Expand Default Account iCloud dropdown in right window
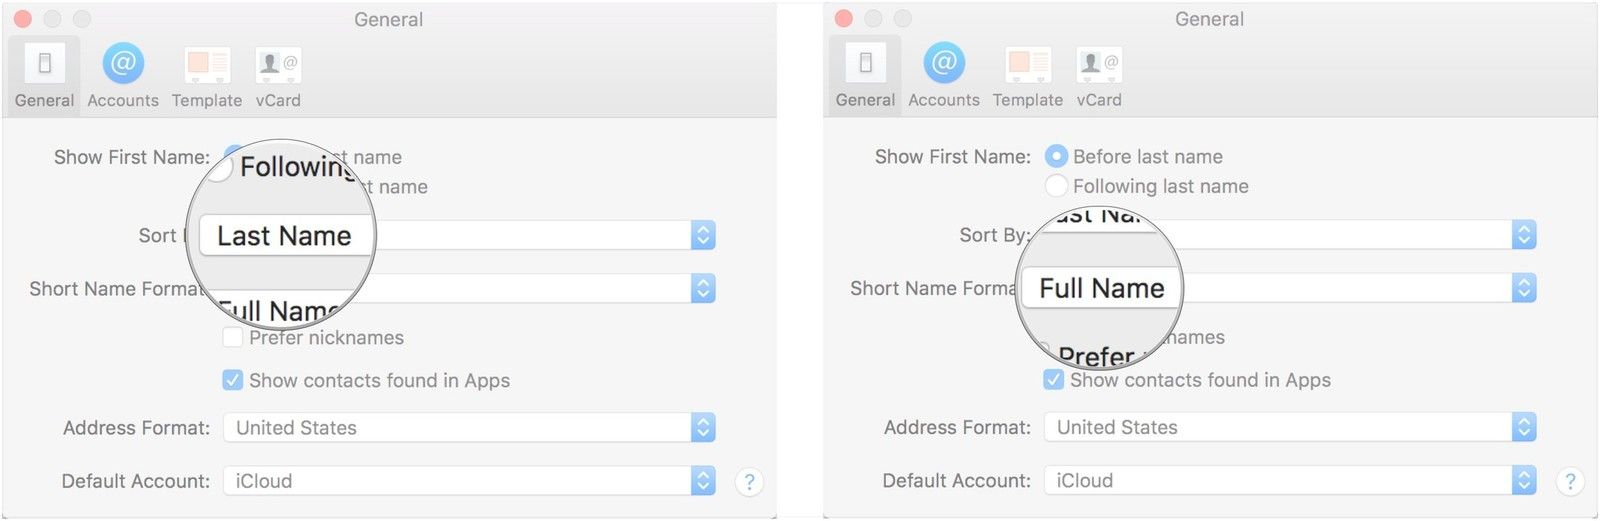 (x=1524, y=481)
